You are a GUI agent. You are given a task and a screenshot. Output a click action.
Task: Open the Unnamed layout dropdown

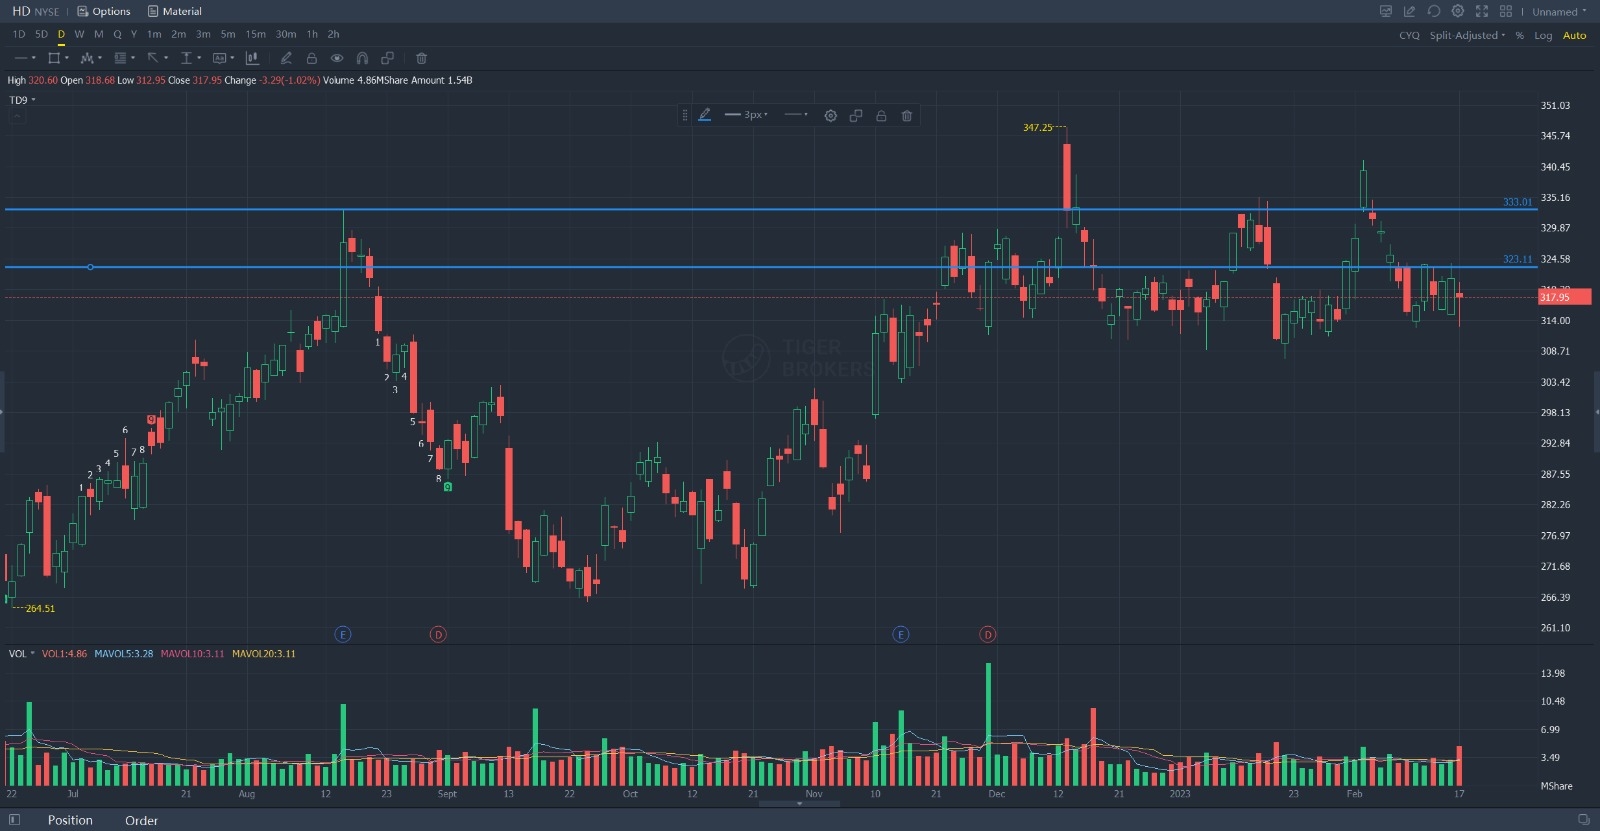(x=1559, y=12)
